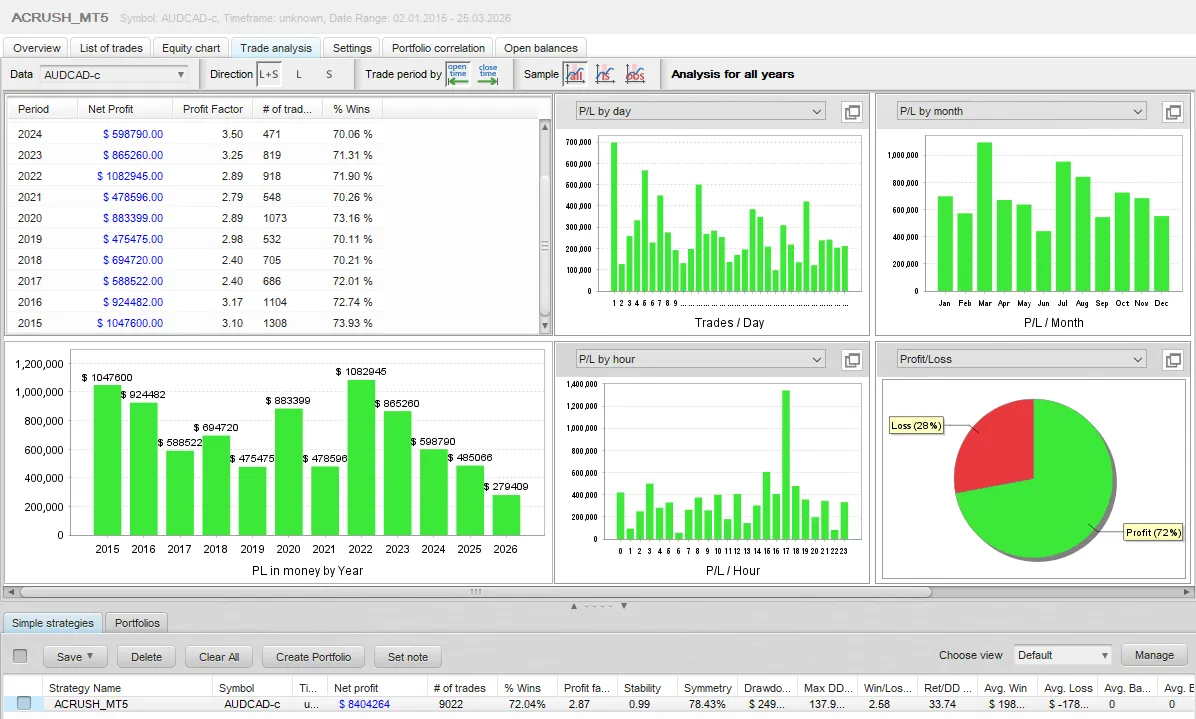
Task: Check the ACRUSH_MT5 strategy row checkbox
Action: pos(24,704)
